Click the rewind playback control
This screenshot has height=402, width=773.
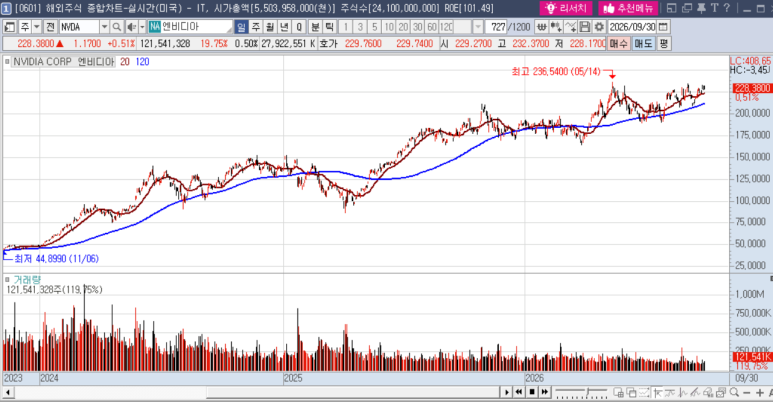519,392
